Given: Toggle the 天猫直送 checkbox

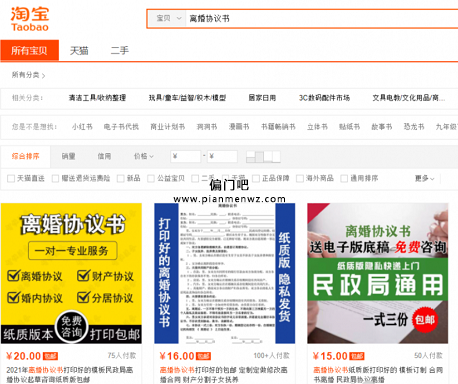Looking at the screenshot, I should [11, 179].
